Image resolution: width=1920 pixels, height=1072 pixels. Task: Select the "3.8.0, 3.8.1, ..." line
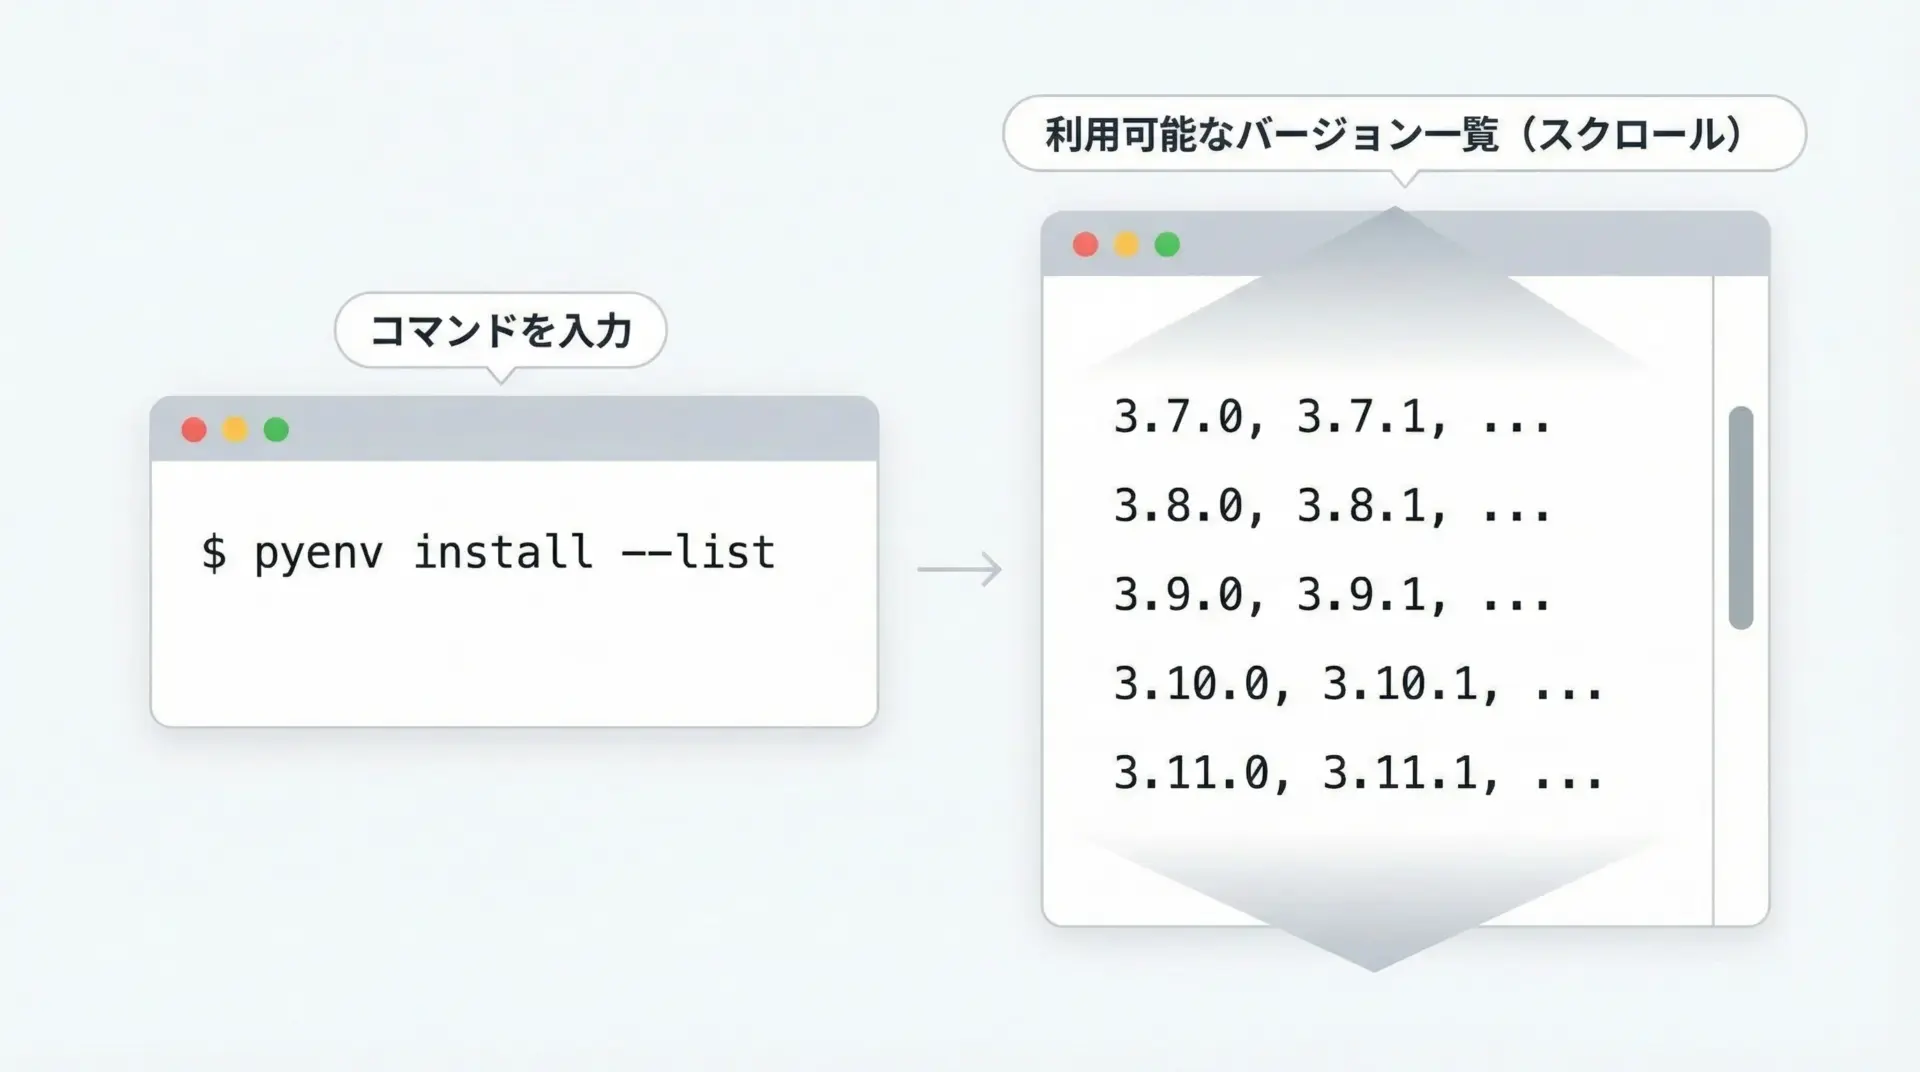1332,506
